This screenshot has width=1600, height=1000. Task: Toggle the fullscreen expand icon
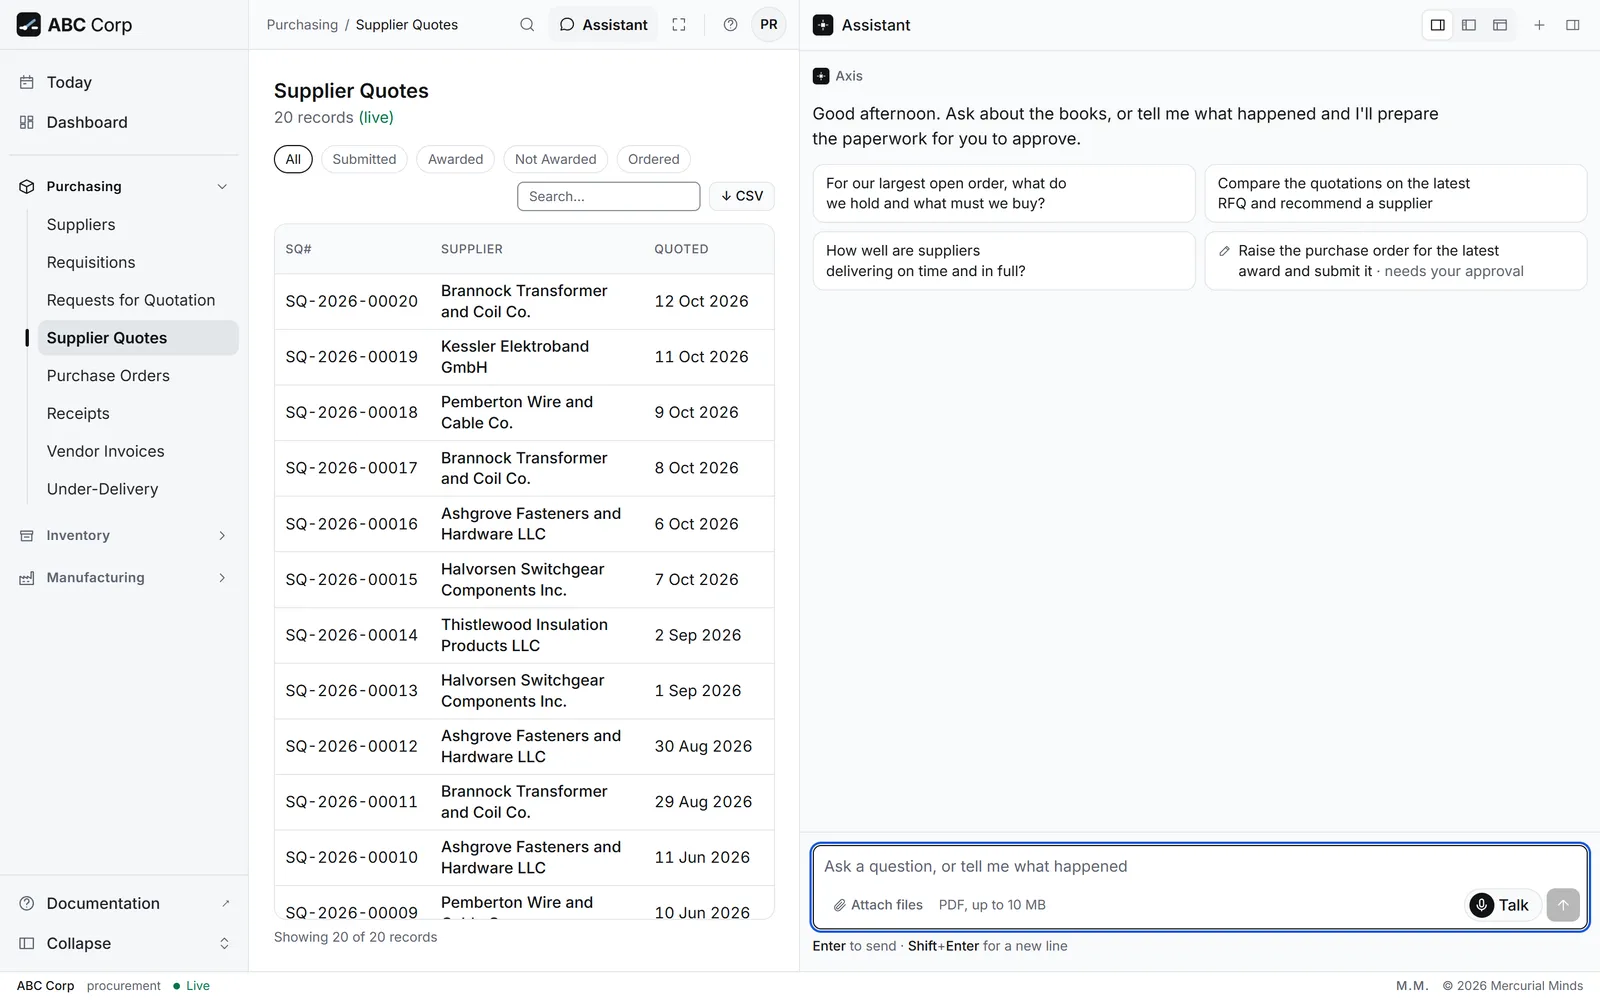coord(679,25)
